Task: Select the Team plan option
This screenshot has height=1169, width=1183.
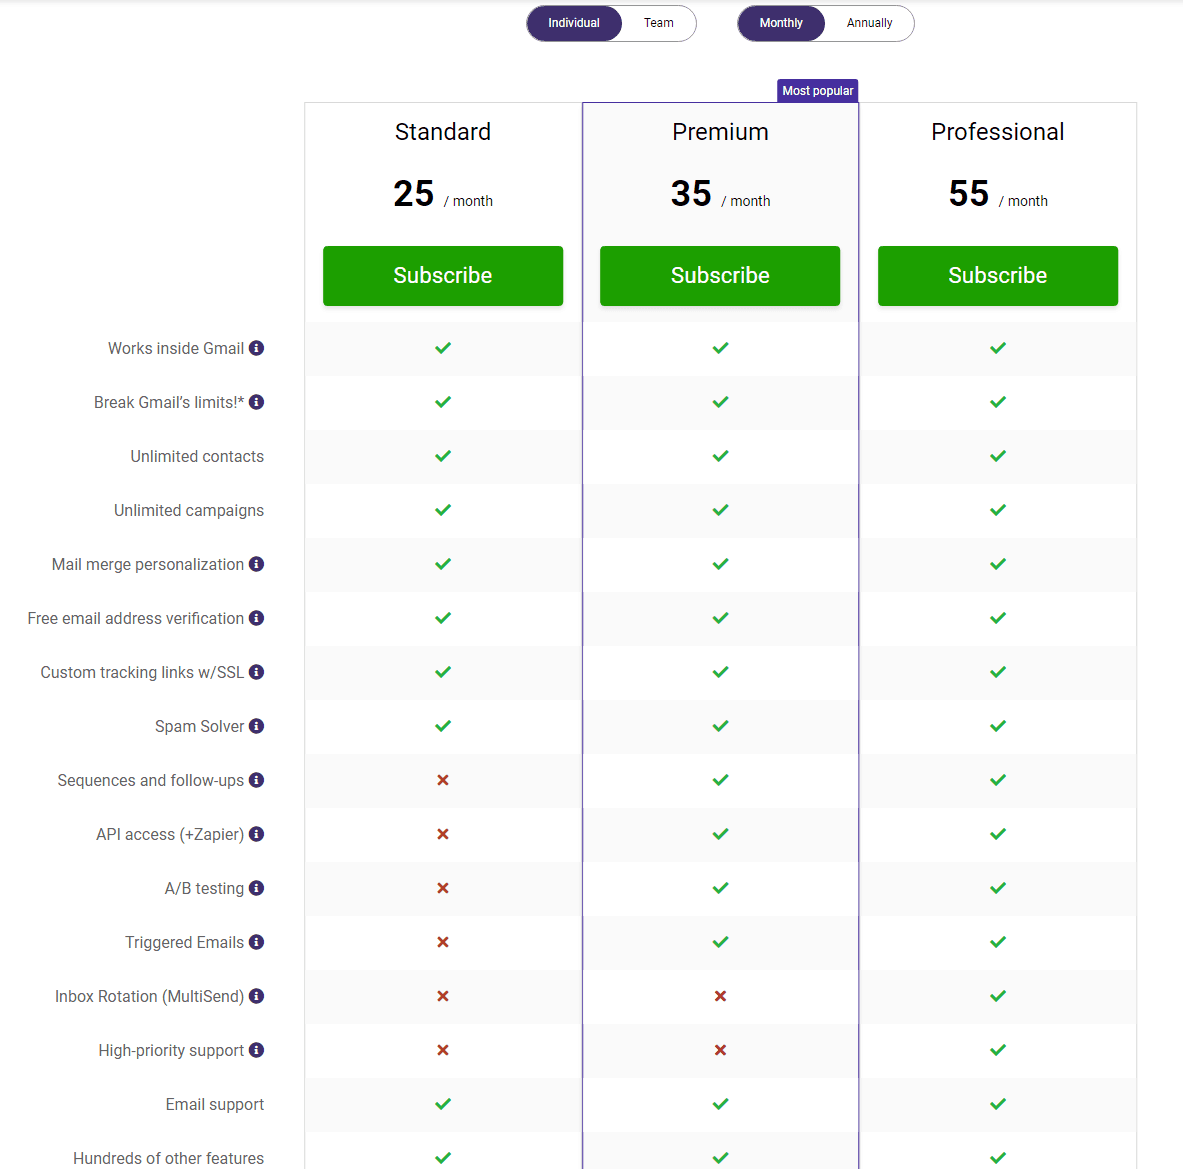Action: [x=658, y=23]
